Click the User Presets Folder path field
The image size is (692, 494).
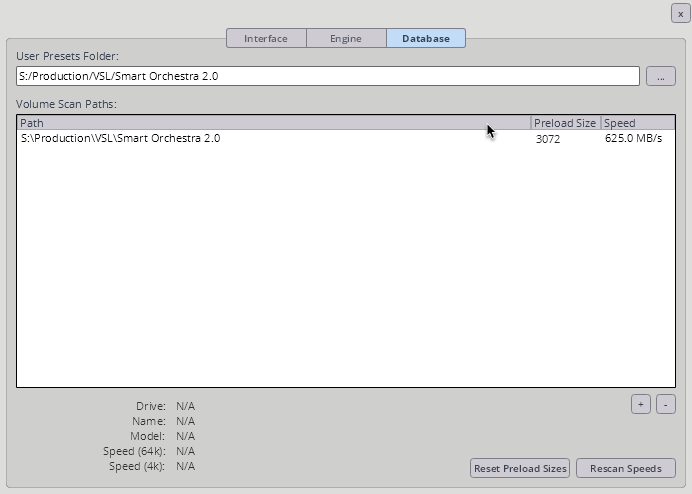[x=328, y=76]
